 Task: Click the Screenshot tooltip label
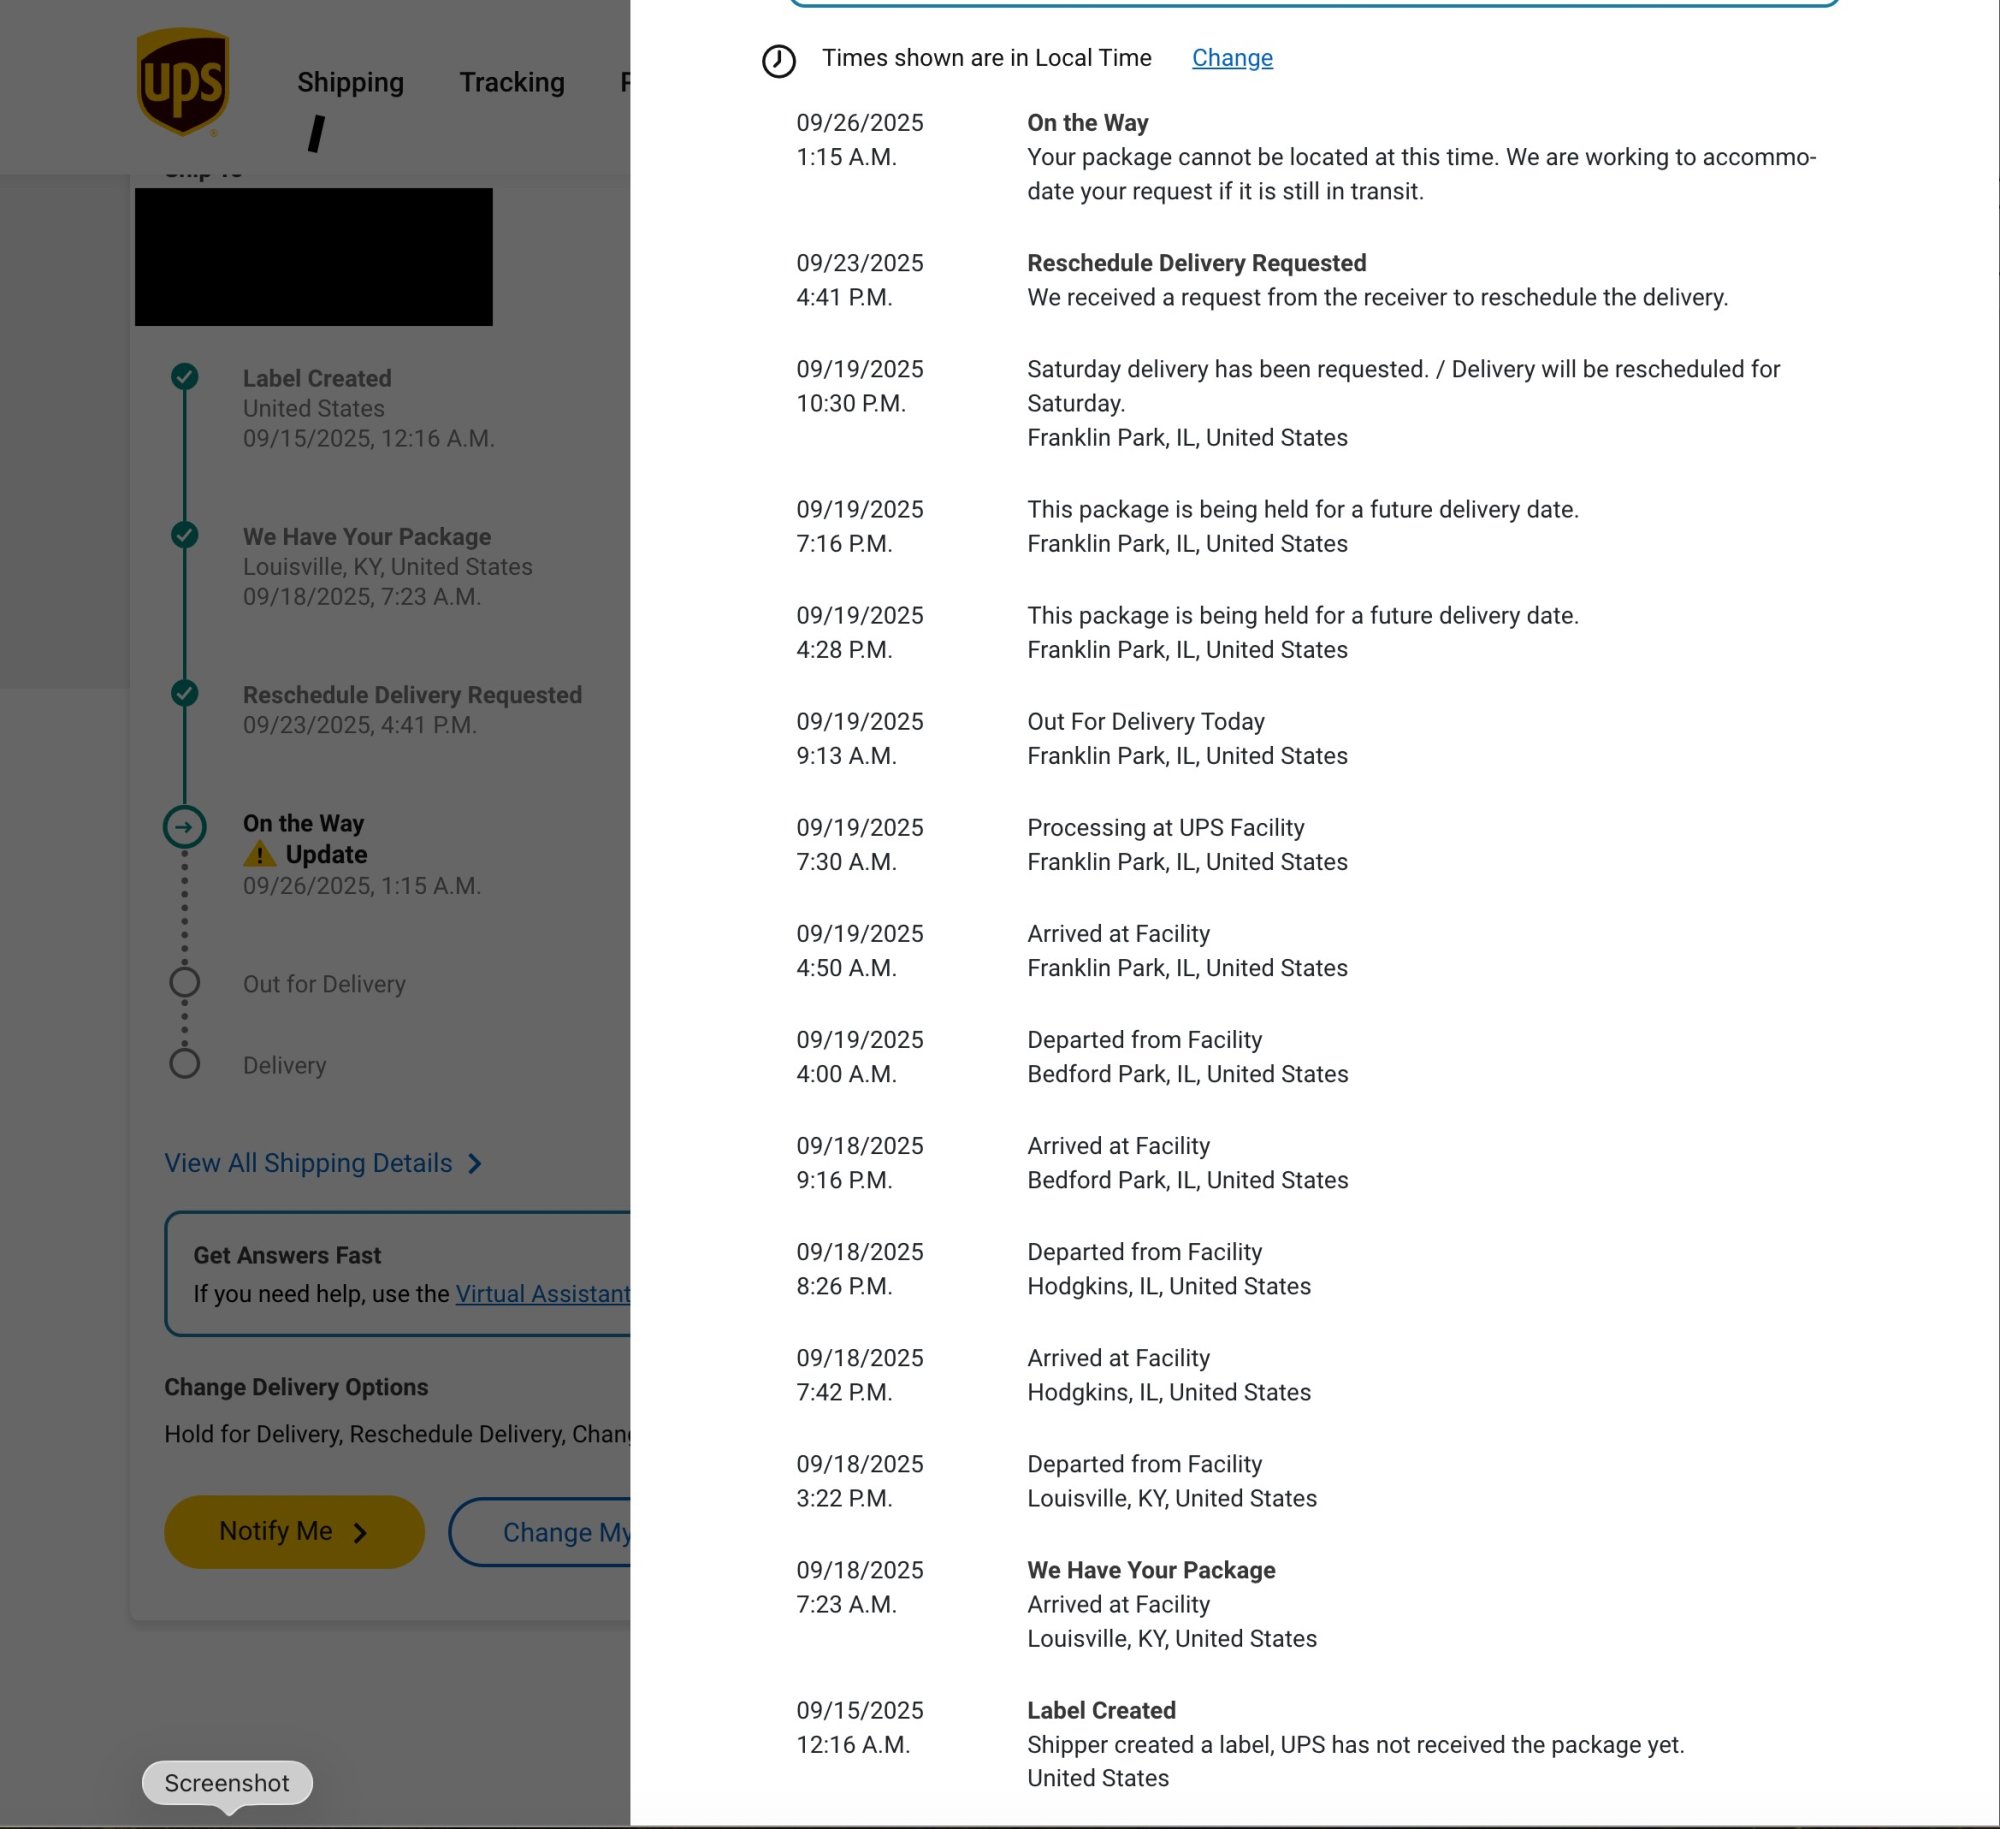[227, 1783]
